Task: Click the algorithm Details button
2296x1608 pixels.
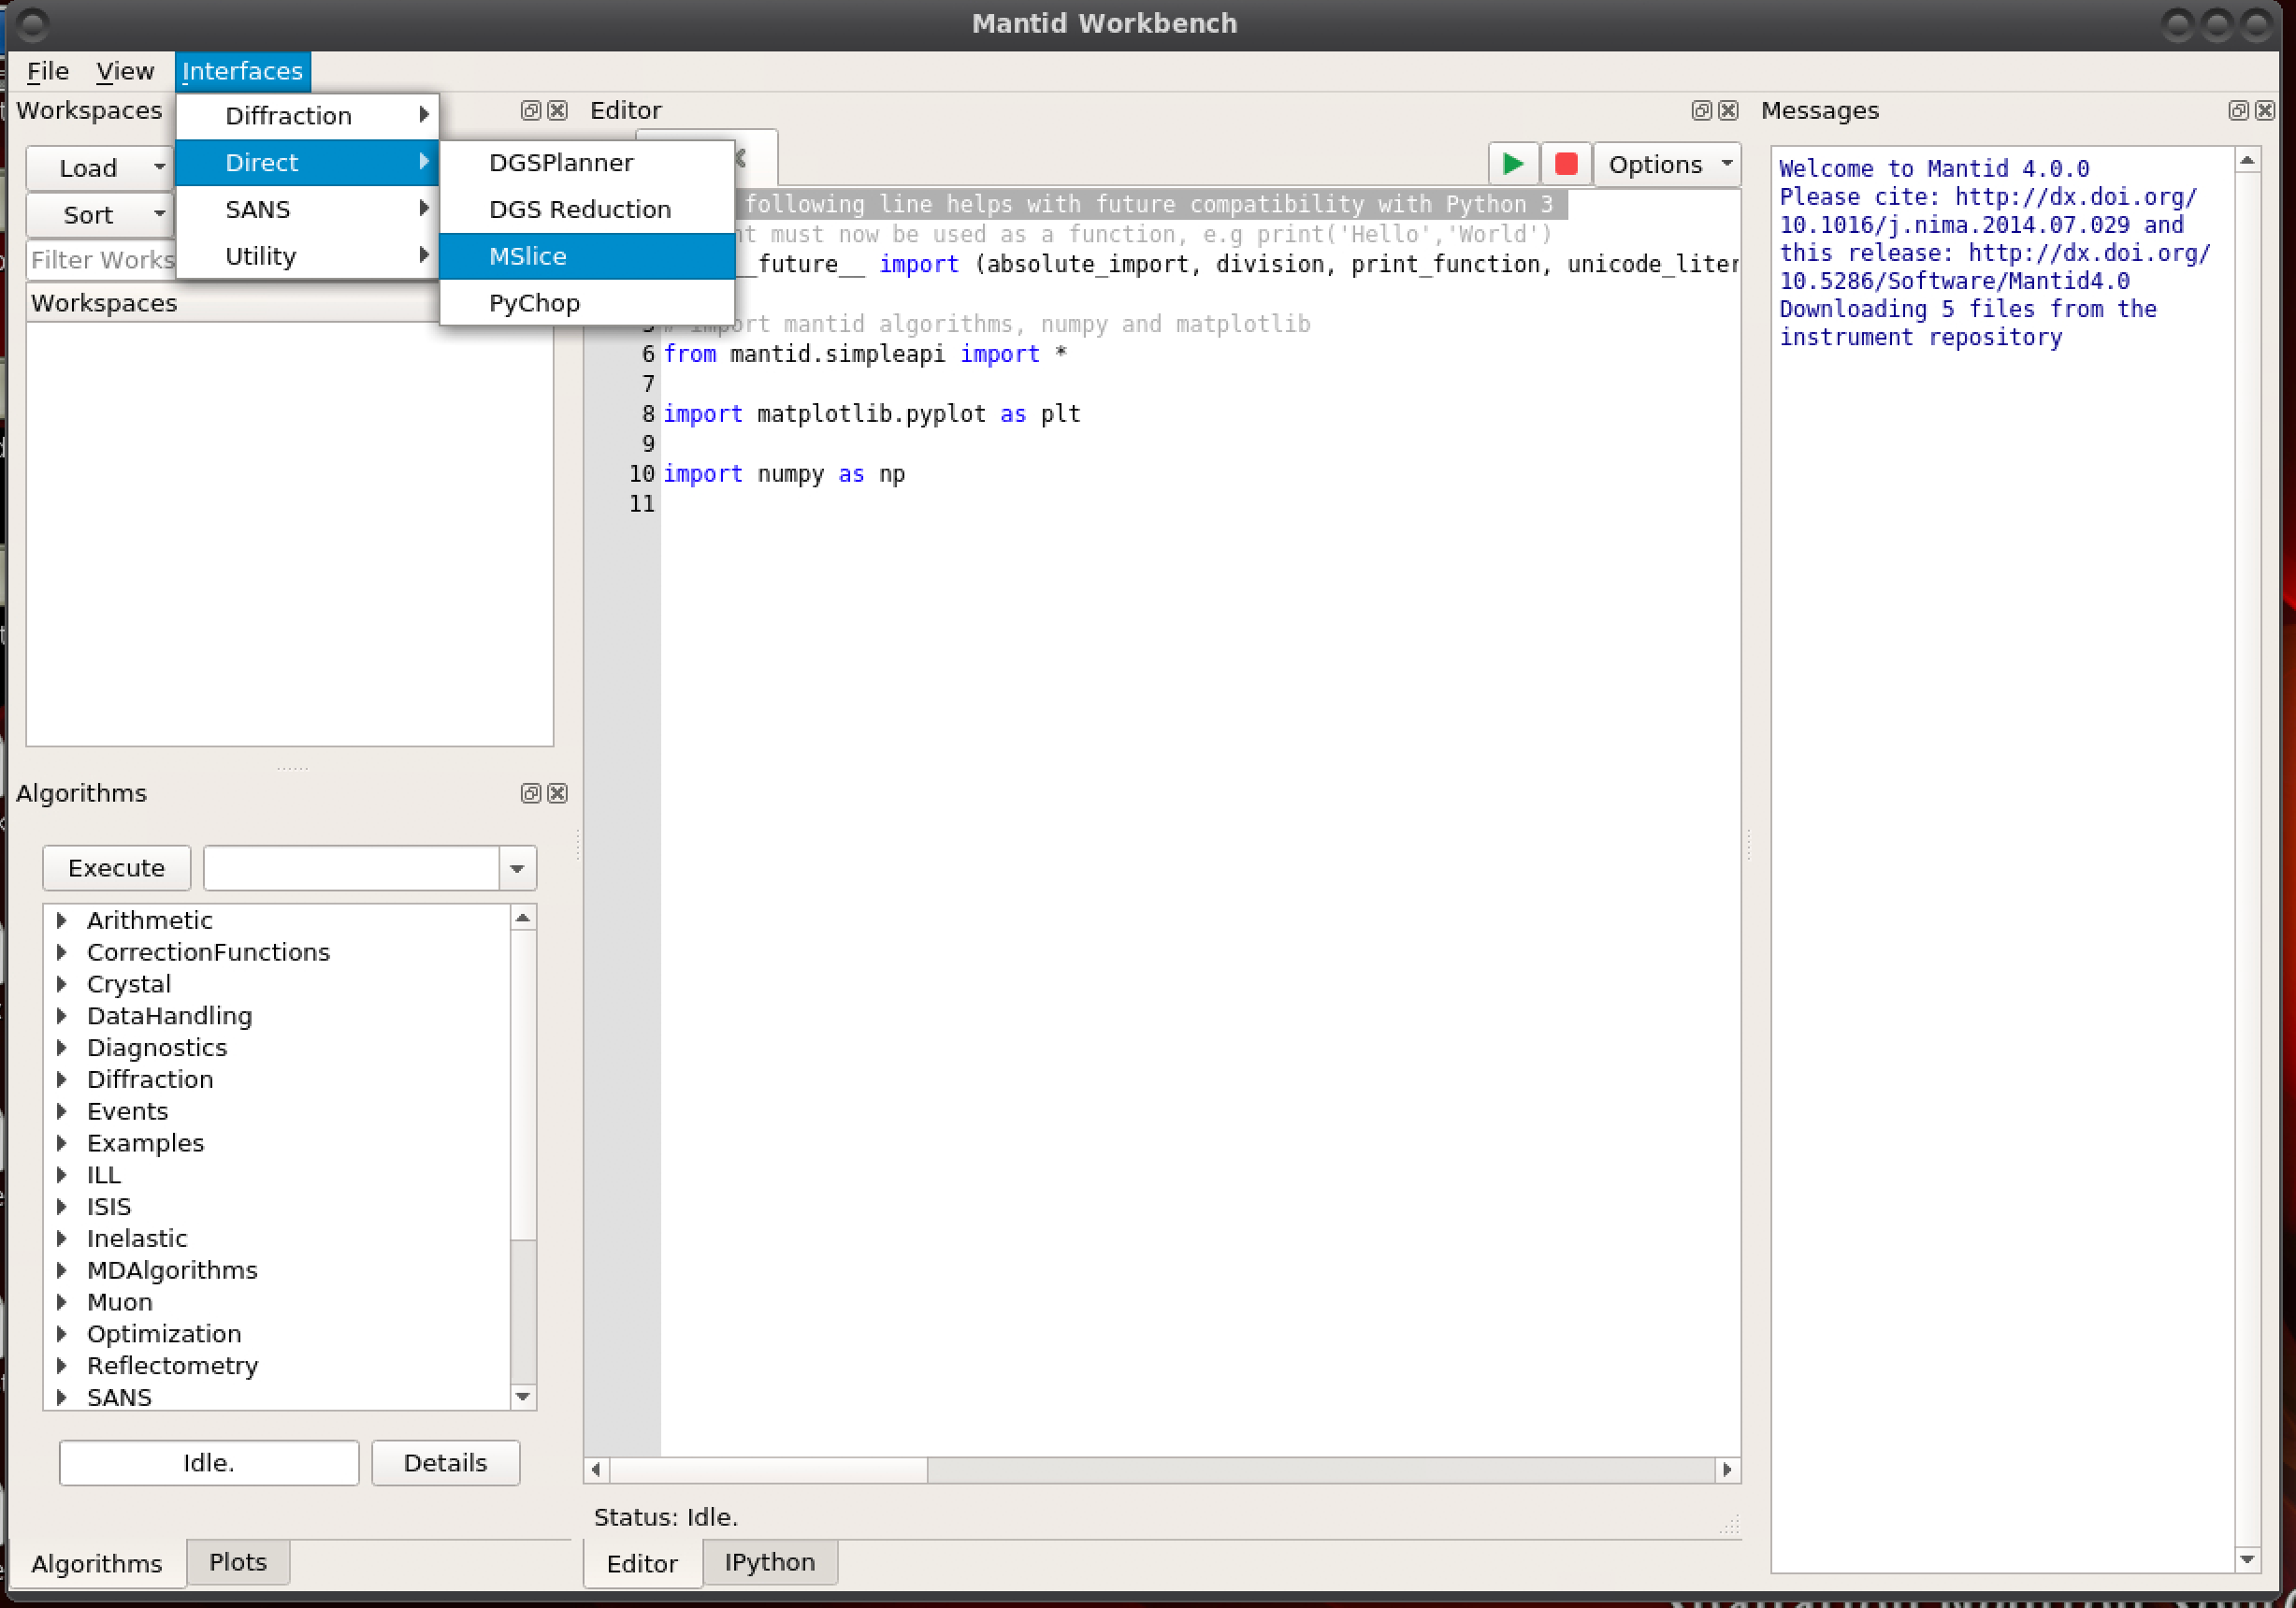Action: coord(445,1463)
